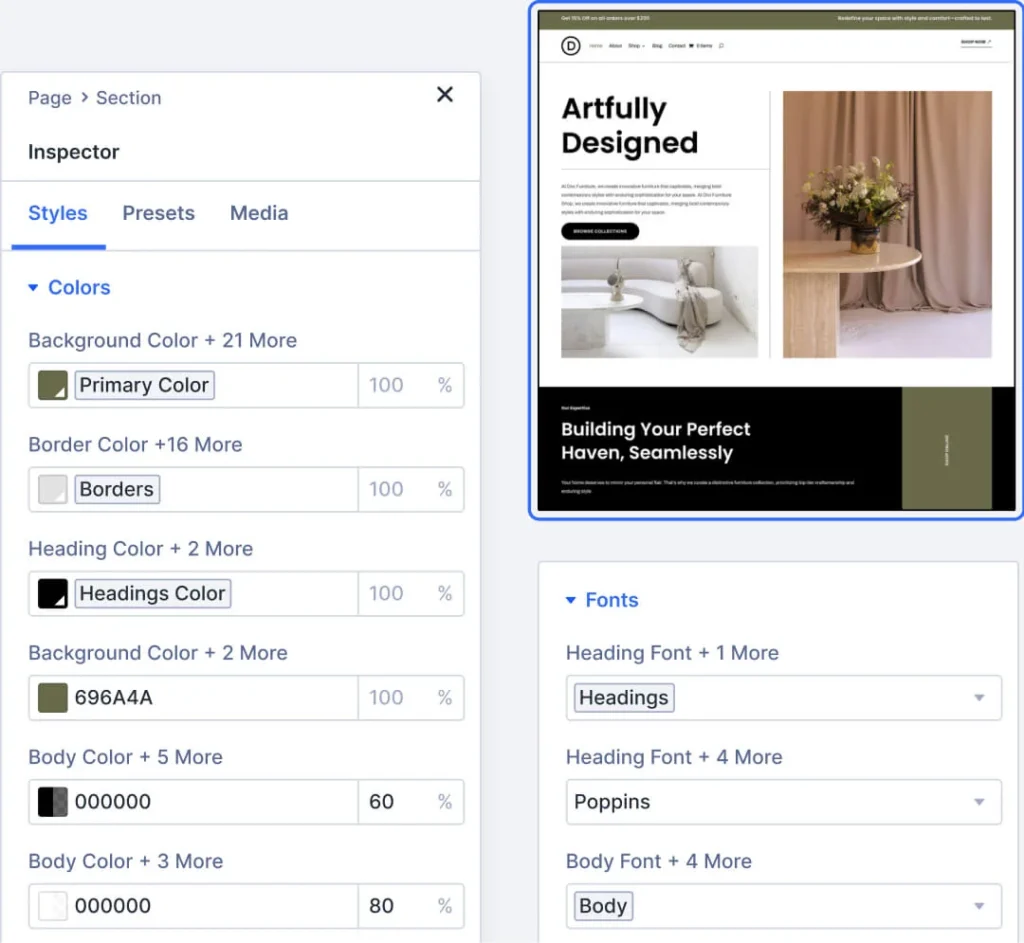The image size is (1024, 943).
Task: Click the 696A4A color swatch
Action: tap(52, 697)
